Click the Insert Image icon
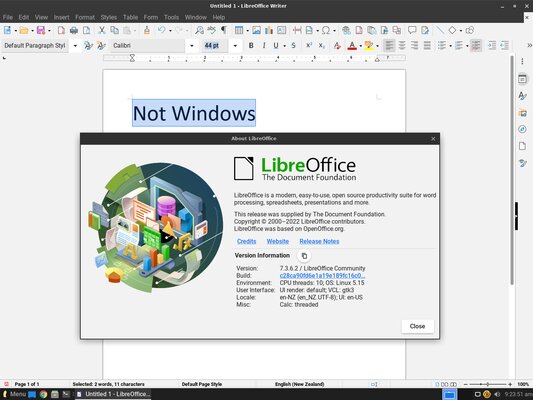Viewport: 533px width, 400px height. tap(256, 30)
